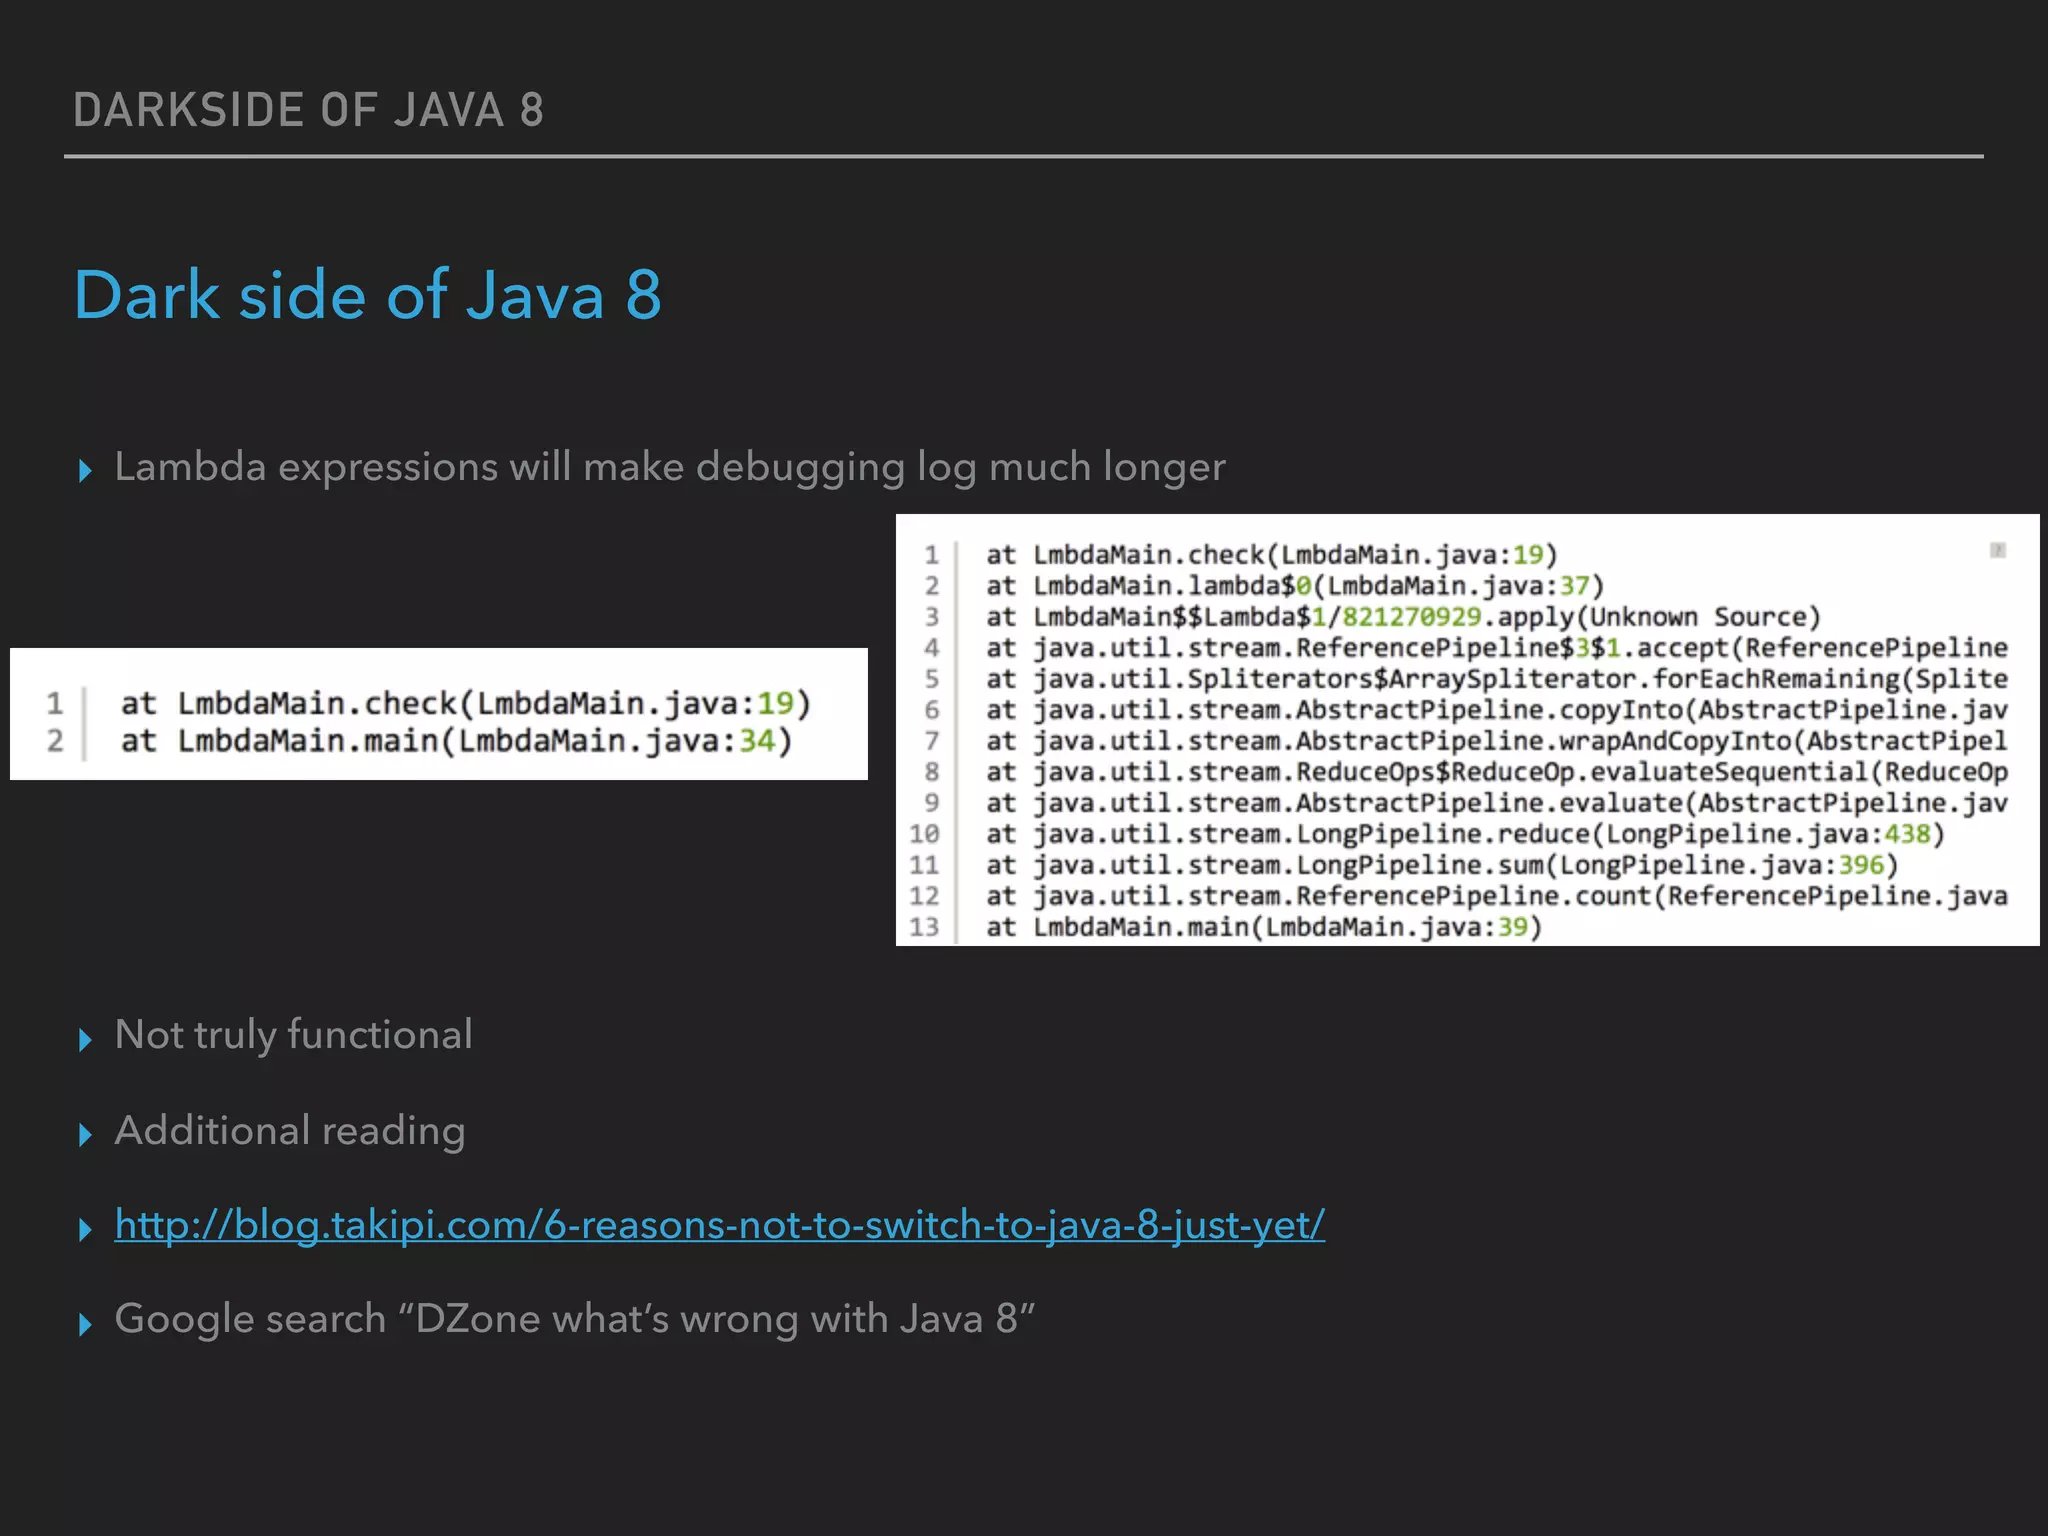Click the bullet arrow before 'Lambda expressions'
The image size is (2048, 1536).
pyautogui.click(x=85, y=471)
